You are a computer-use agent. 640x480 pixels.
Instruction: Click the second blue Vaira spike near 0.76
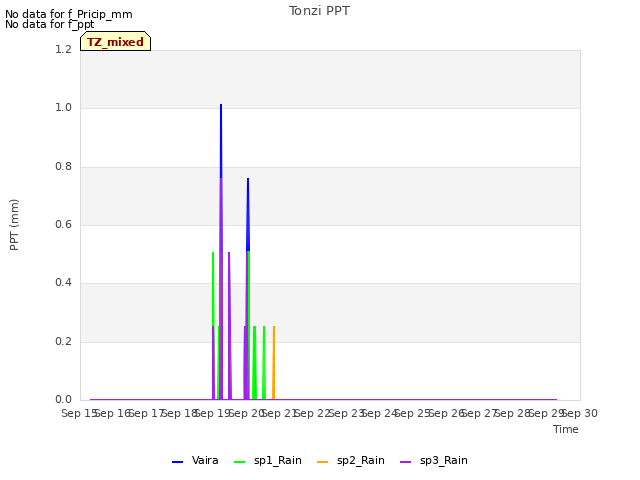tap(248, 214)
